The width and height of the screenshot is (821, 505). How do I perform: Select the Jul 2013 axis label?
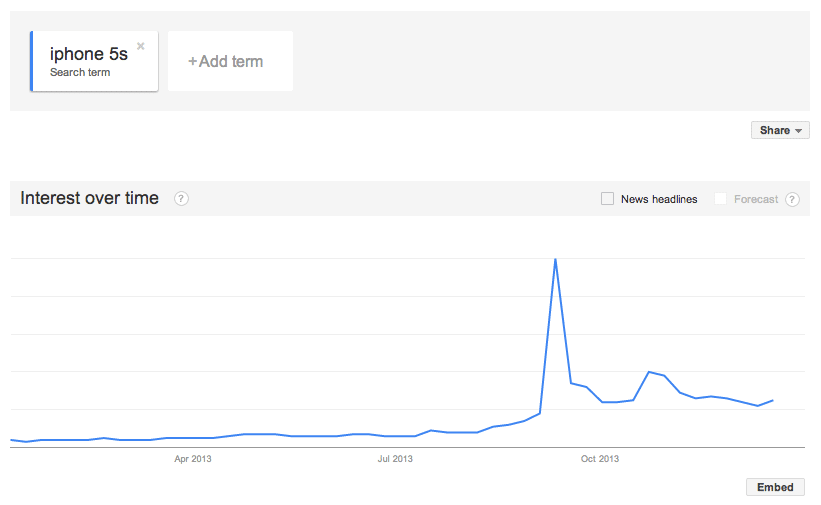[395, 459]
